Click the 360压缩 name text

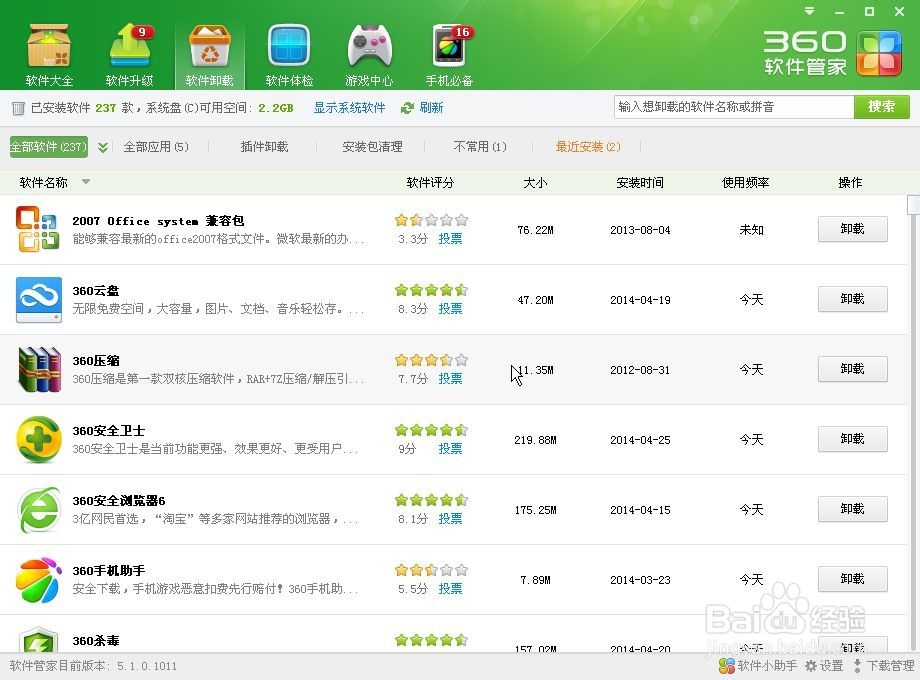tap(96, 361)
